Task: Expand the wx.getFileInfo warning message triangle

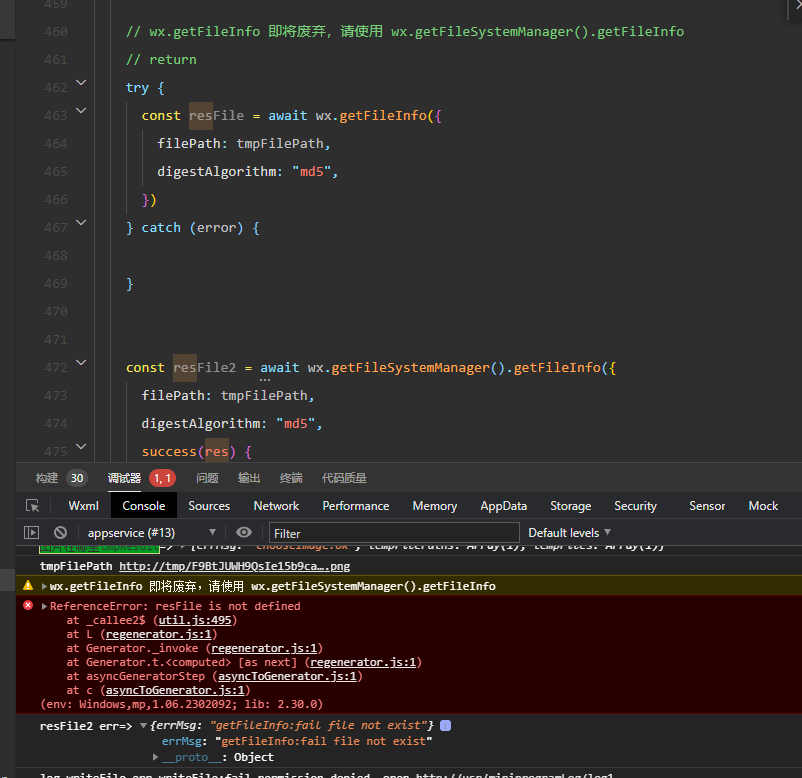Action: pyautogui.click(x=44, y=586)
